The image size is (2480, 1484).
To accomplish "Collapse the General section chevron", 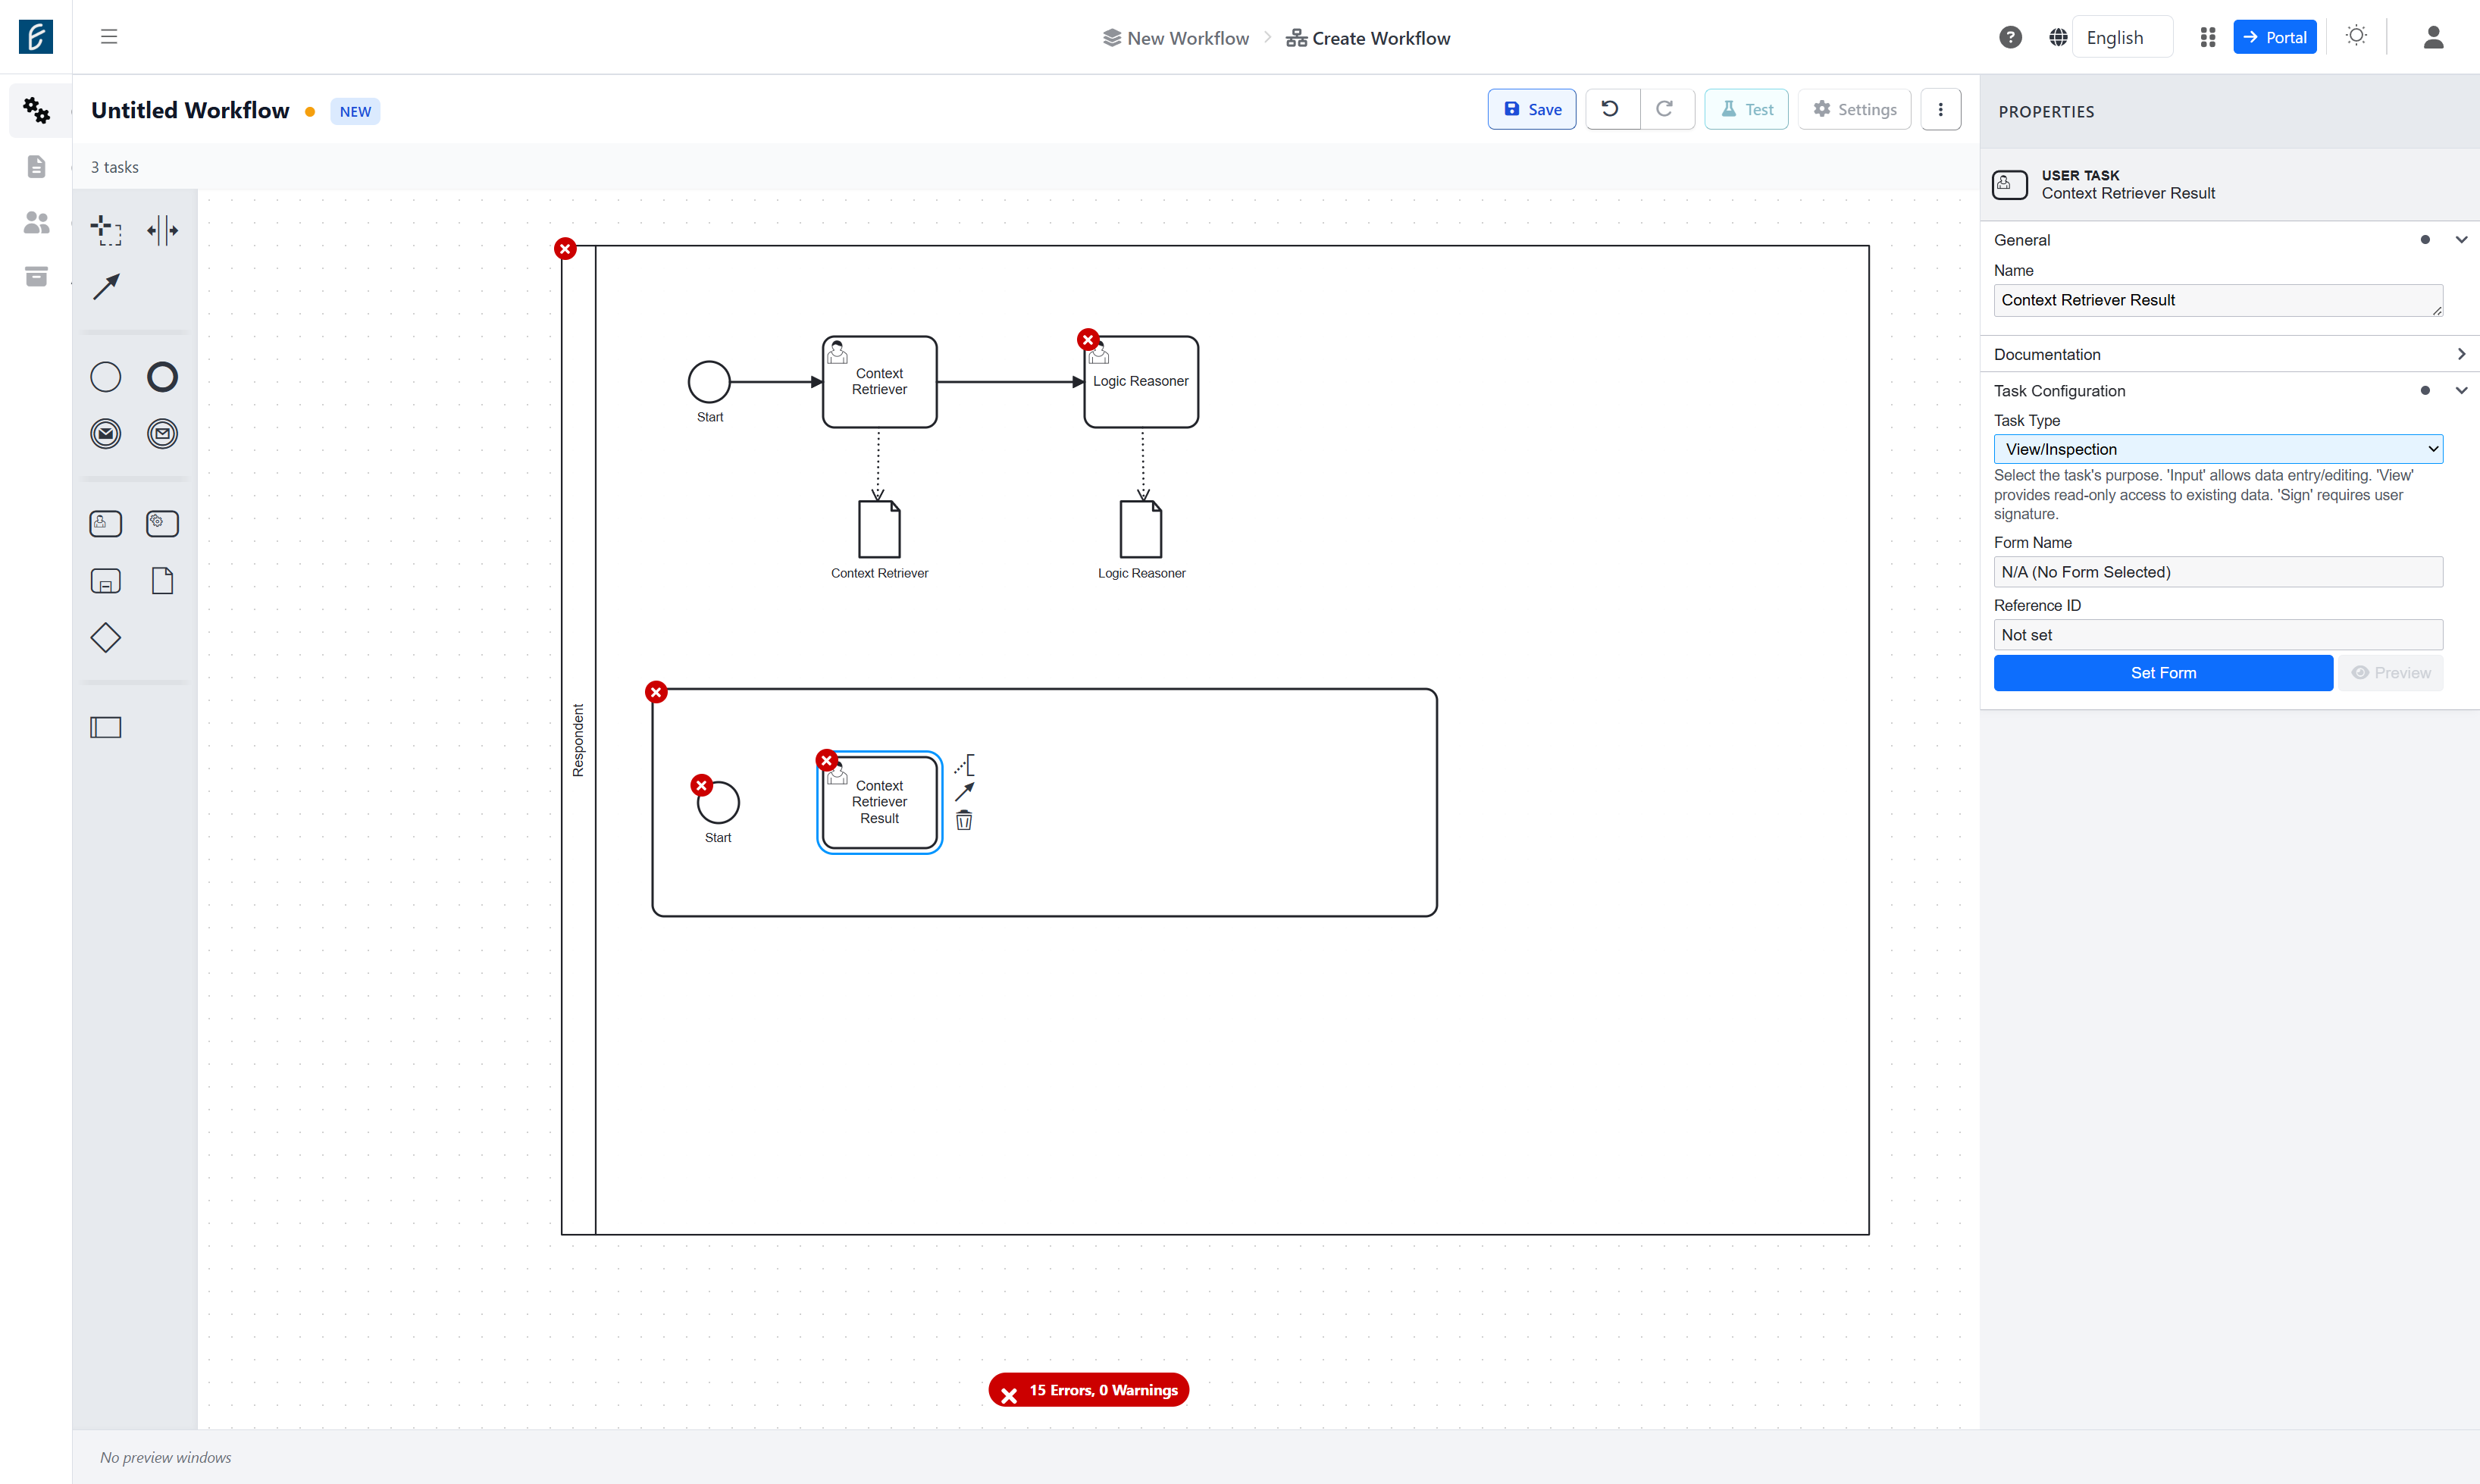I will coord(2461,240).
